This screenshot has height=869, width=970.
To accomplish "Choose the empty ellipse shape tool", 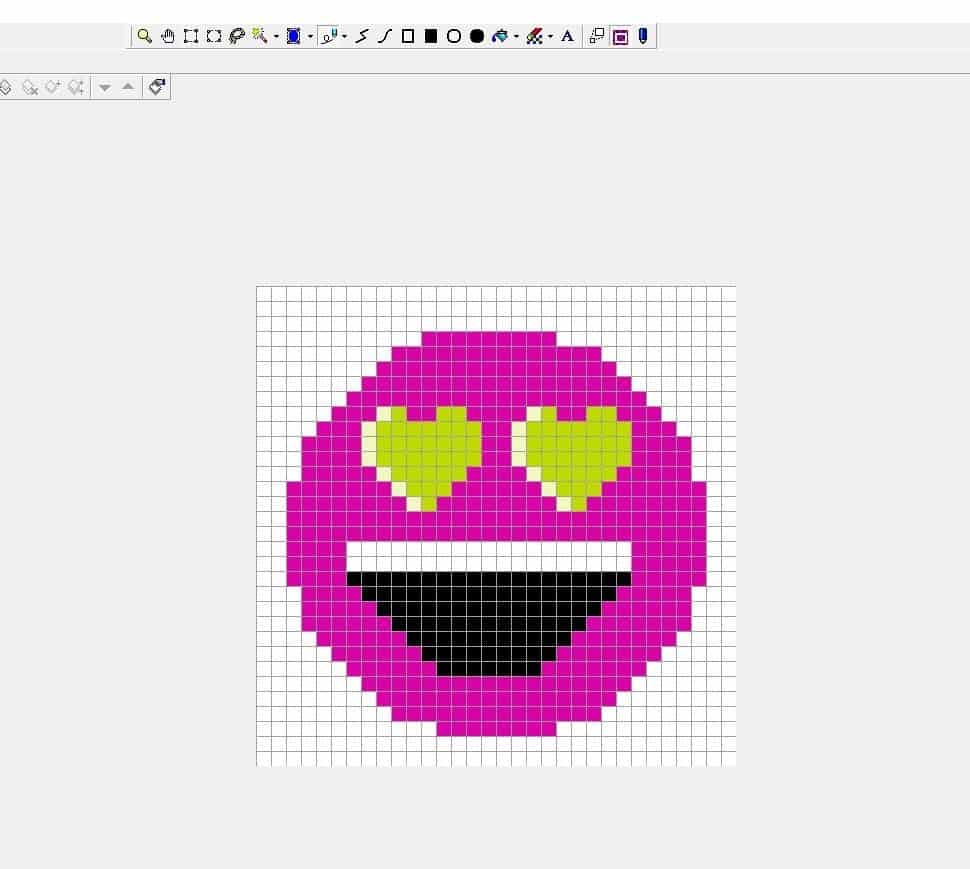I will (x=454, y=36).
